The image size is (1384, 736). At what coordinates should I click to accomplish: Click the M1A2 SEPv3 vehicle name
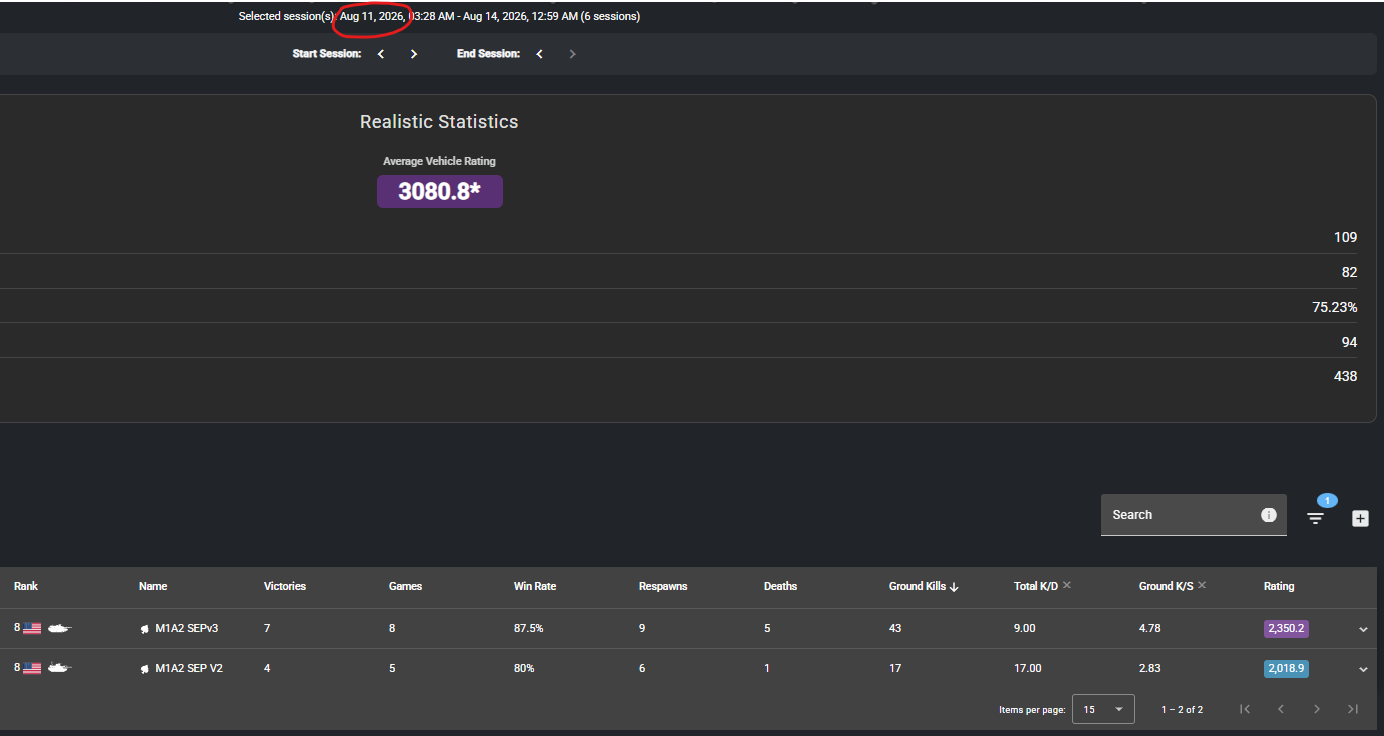186,629
